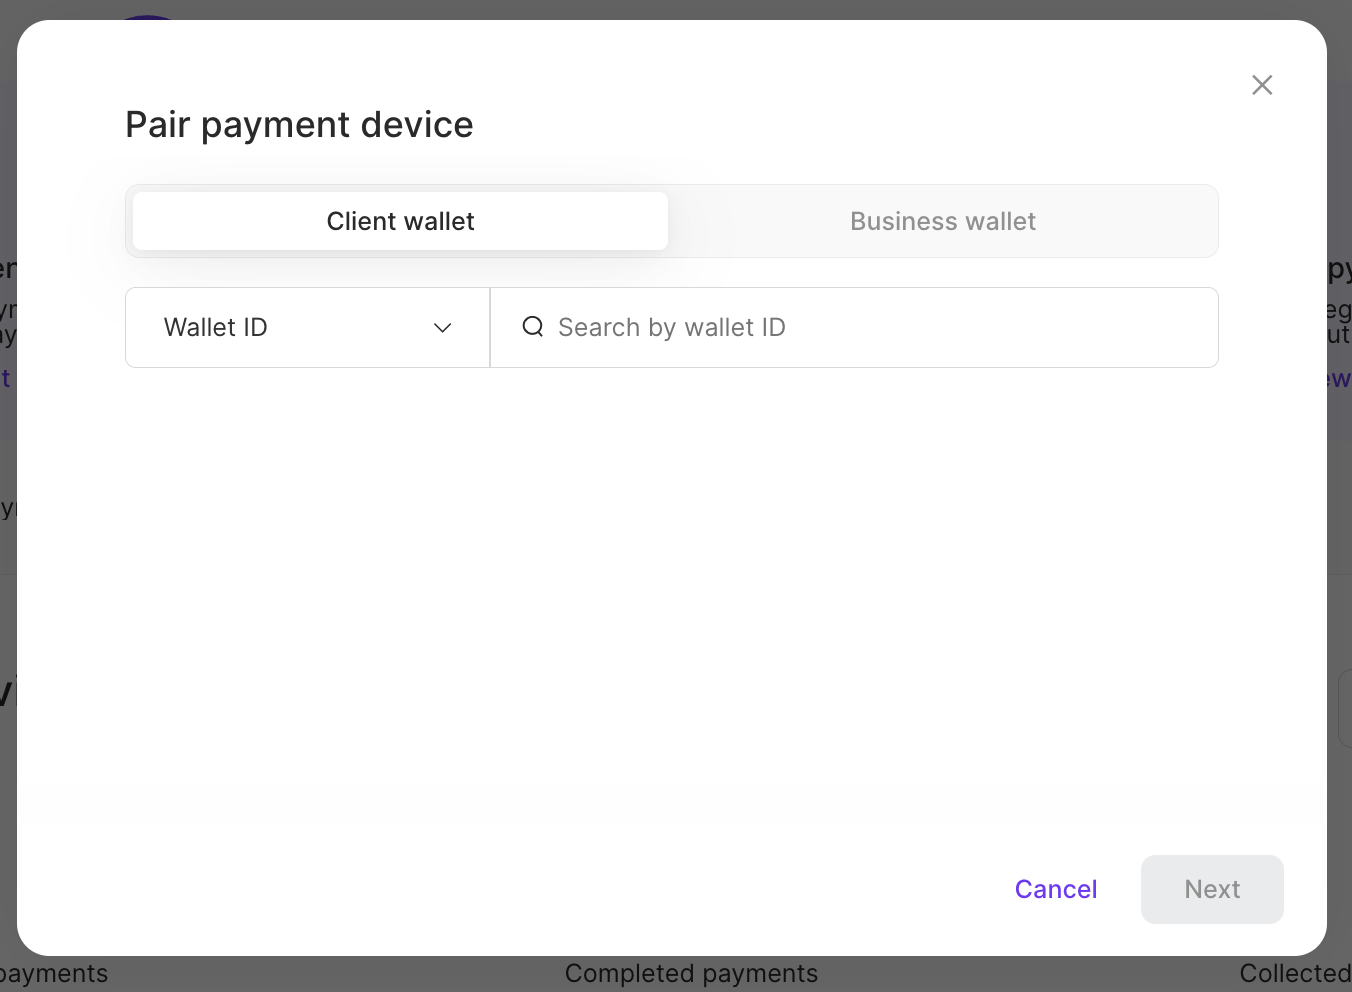Image resolution: width=1352 pixels, height=992 pixels.
Task: Select the chevron arrow on the filter selector
Action: (x=443, y=327)
